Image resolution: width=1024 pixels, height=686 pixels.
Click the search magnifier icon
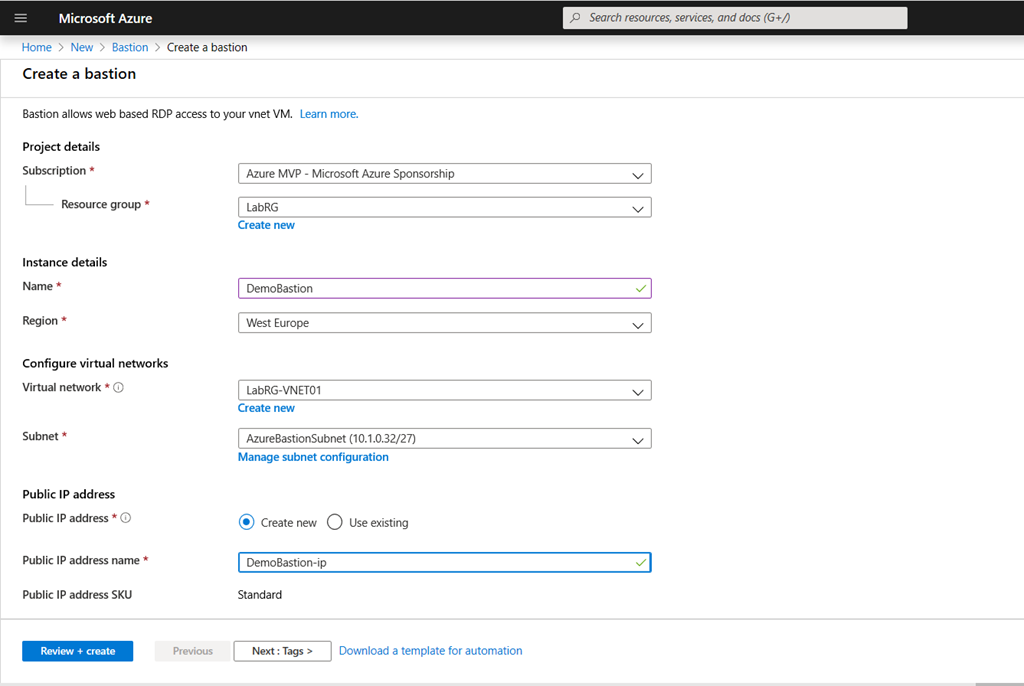[575, 18]
